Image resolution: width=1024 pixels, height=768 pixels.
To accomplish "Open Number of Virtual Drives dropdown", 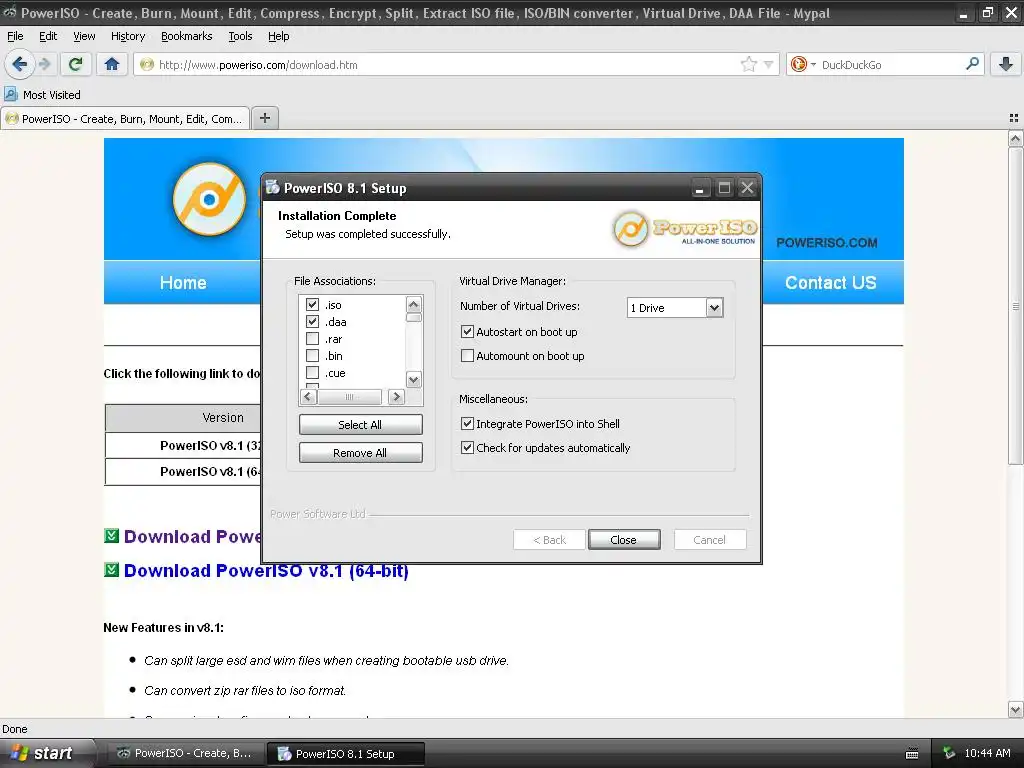I will 714,308.
